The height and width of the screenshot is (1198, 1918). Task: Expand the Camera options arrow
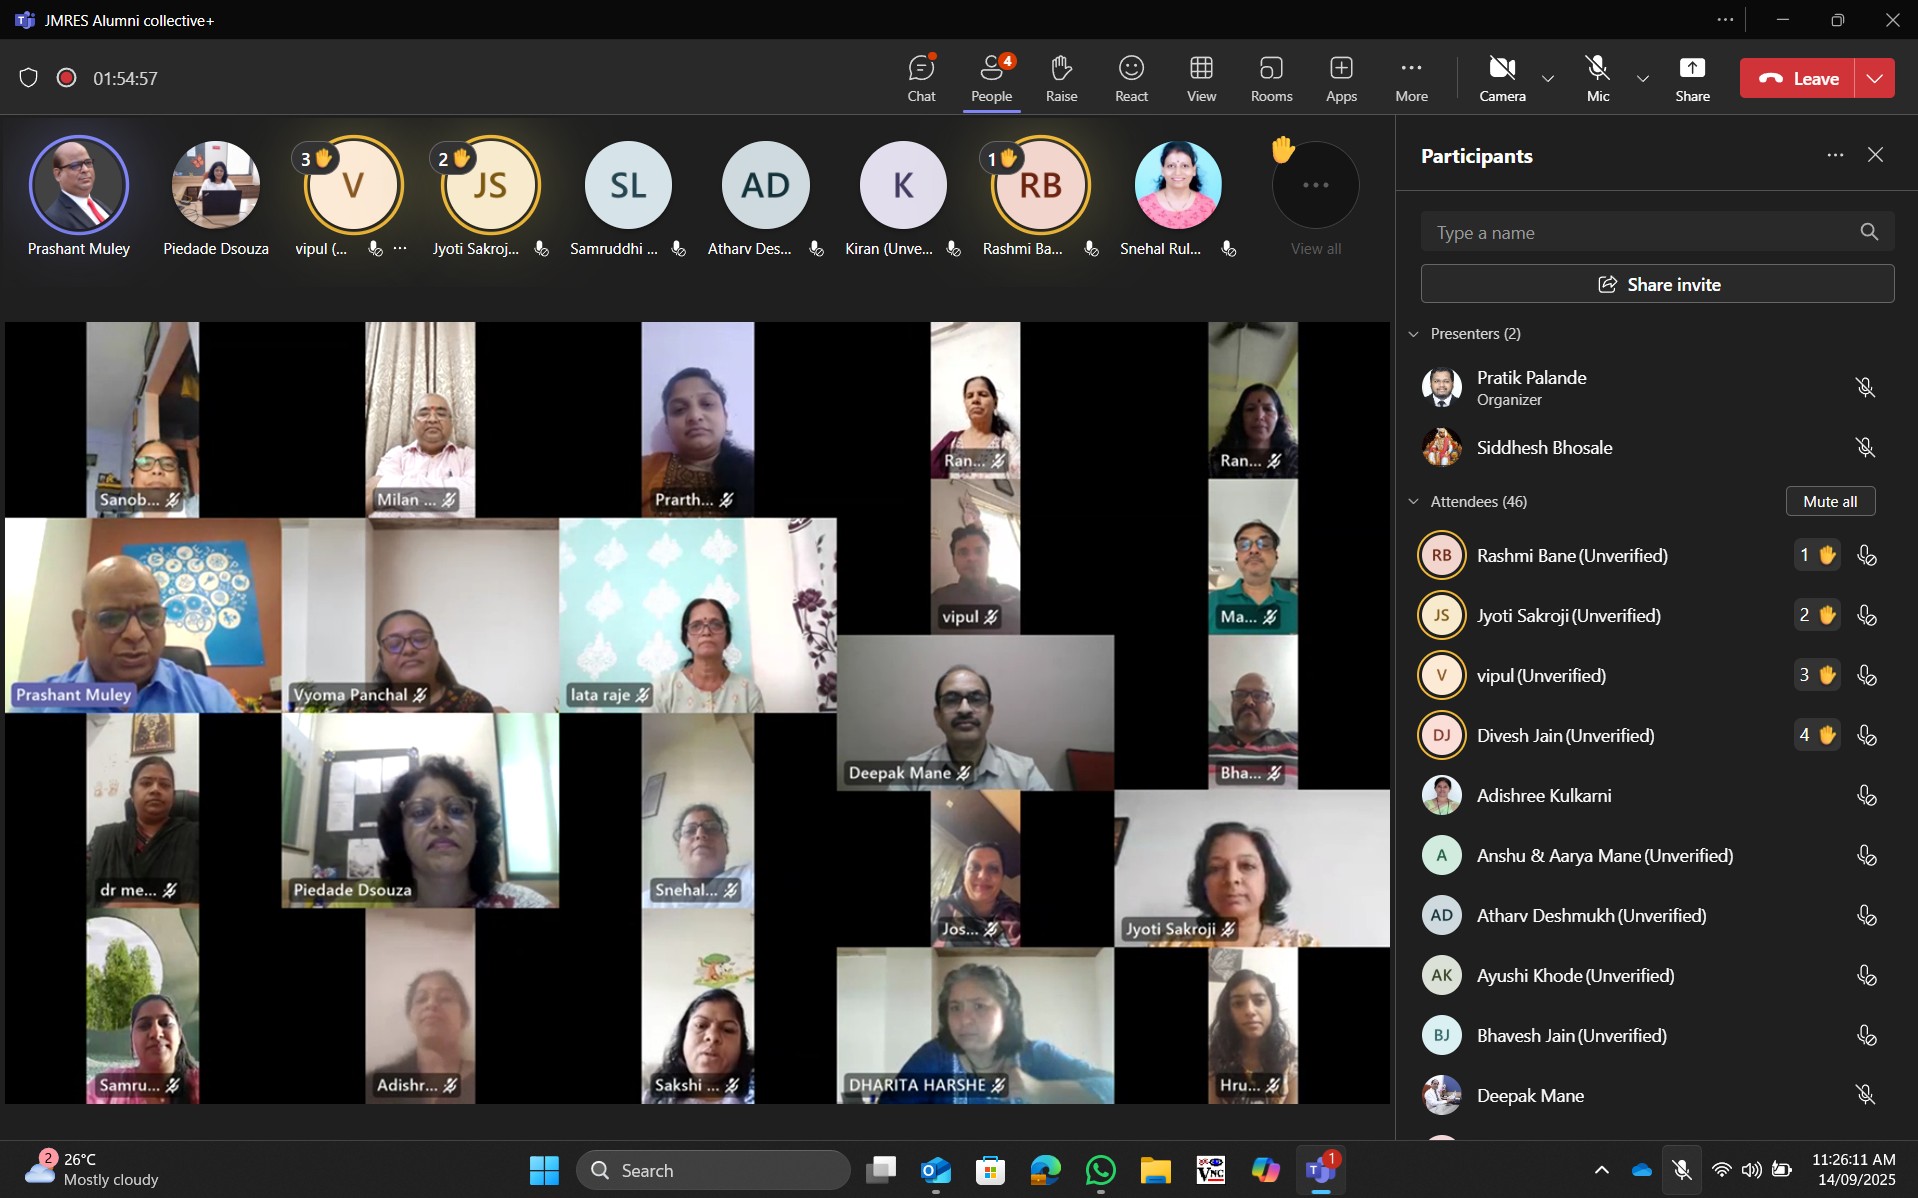(1548, 79)
